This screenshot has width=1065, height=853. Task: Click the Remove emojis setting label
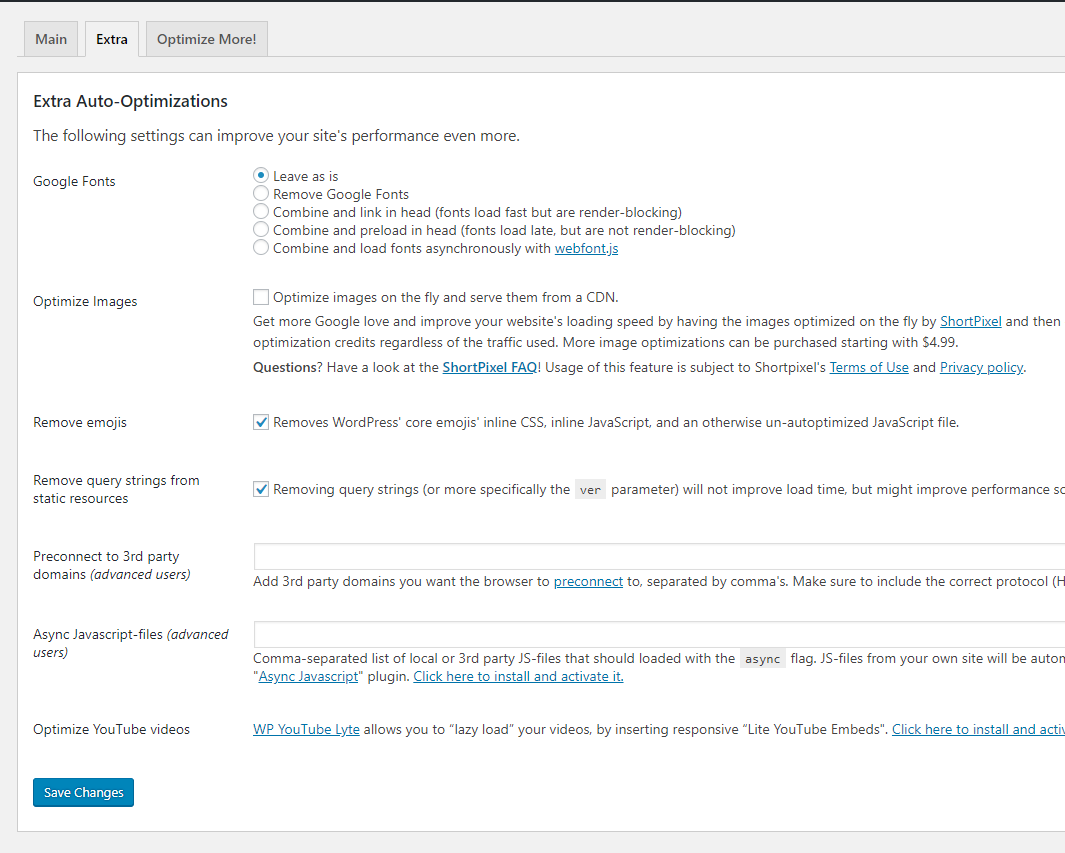pyautogui.click(x=79, y=422)
